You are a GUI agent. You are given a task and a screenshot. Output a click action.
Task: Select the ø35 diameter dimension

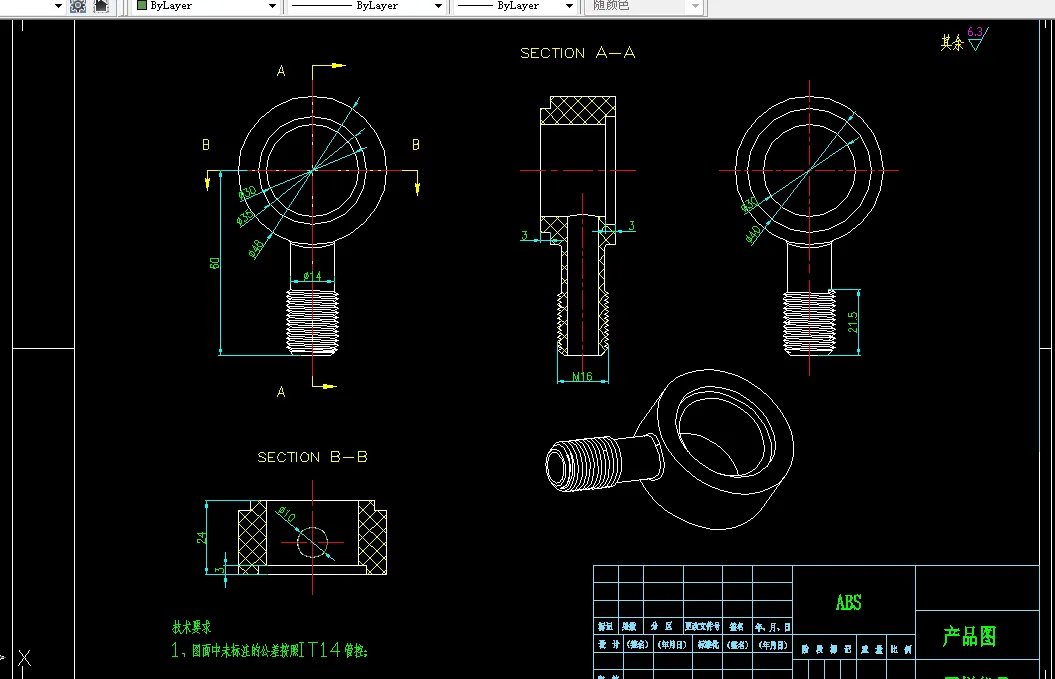pos(244,217)
